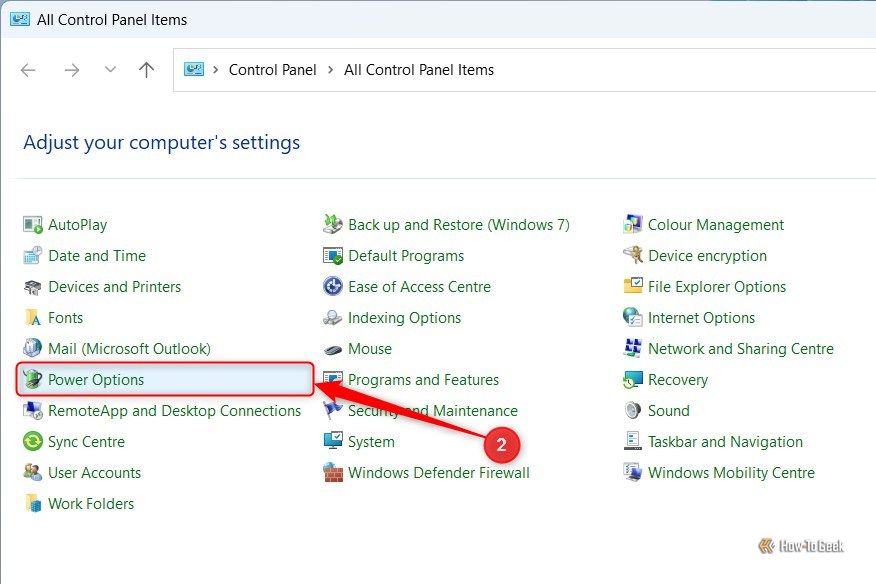Expand the chevron before Control Panel breadcrumb
Viewport: 876px width, 584px height.
(216, 70)
